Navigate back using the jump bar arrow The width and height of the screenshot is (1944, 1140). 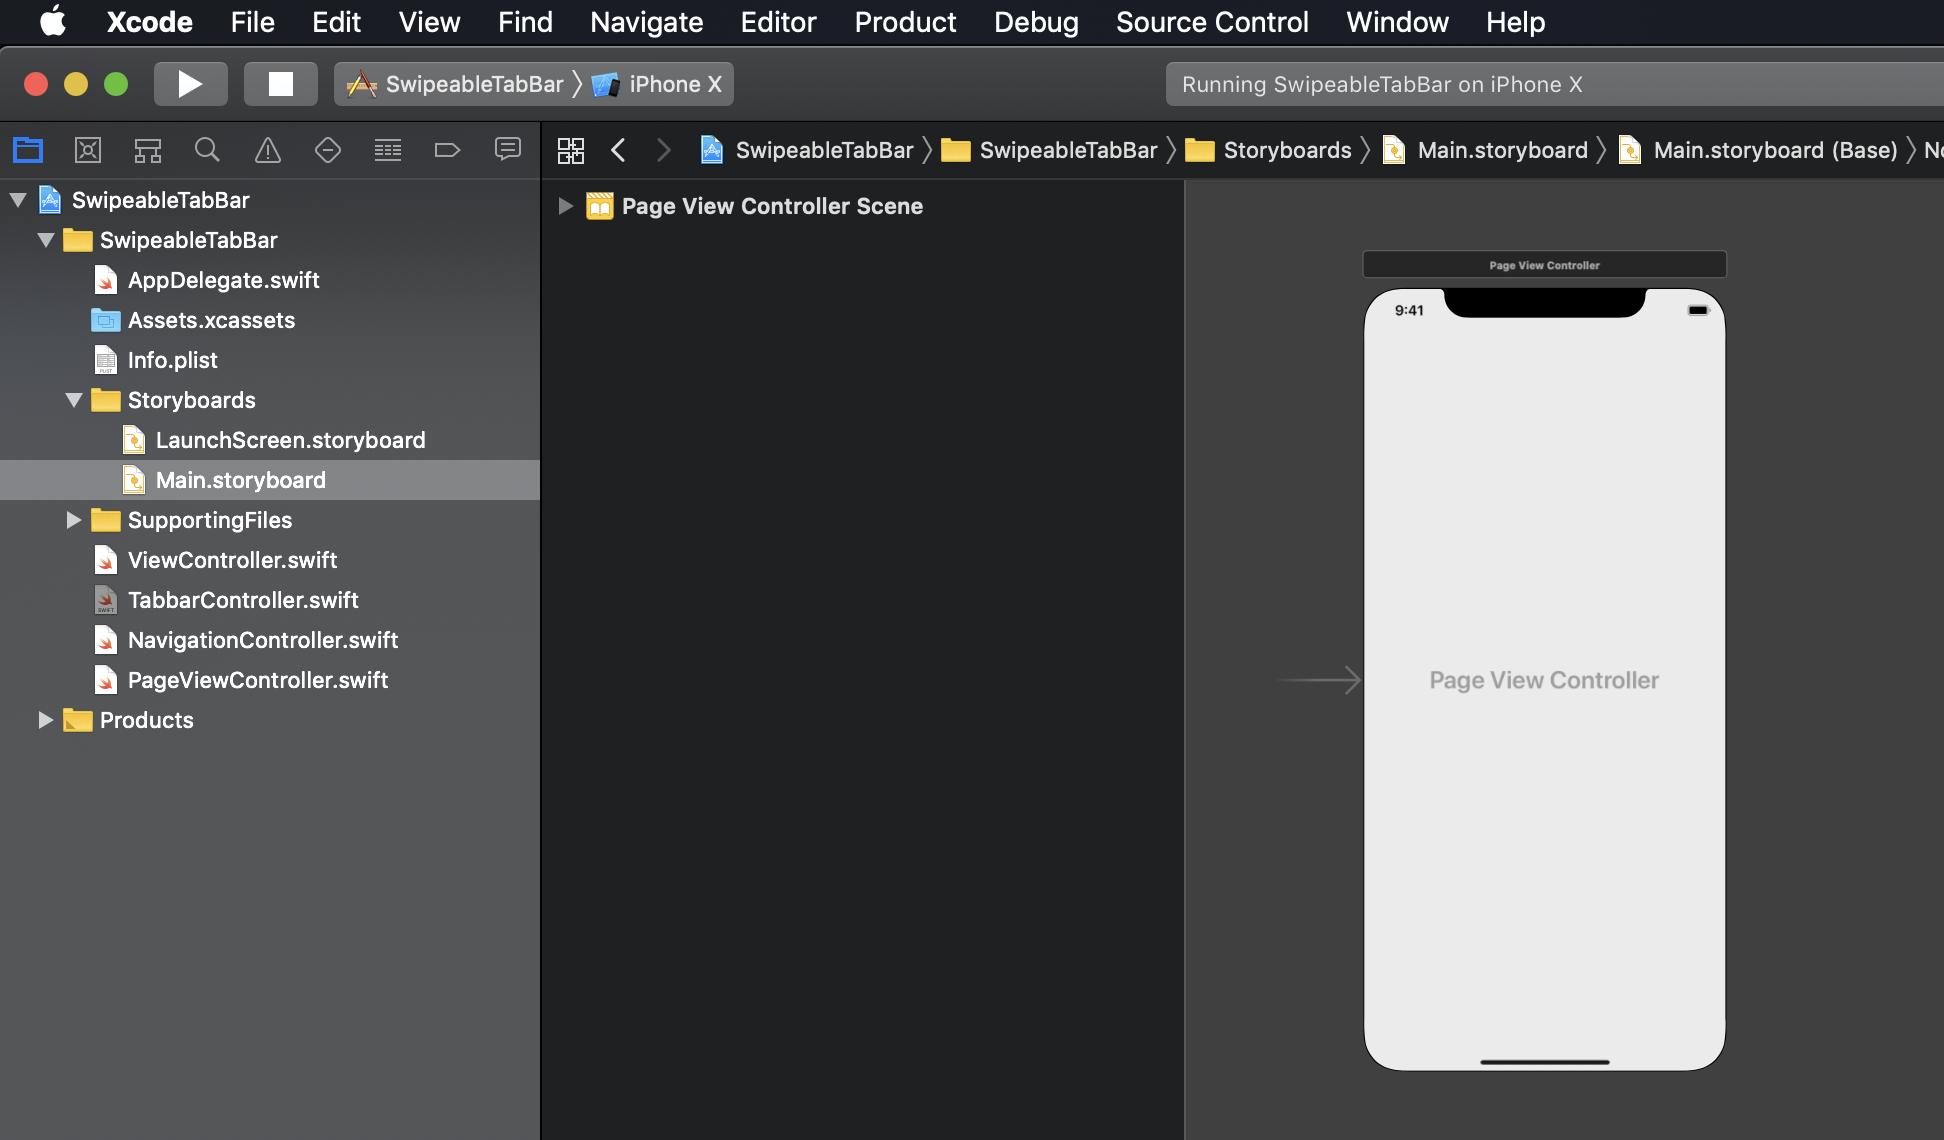click(x=618, y=150)
